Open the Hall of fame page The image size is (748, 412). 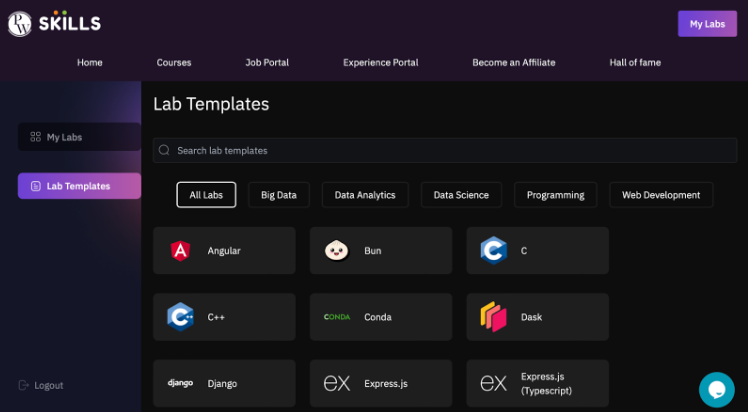635,62
